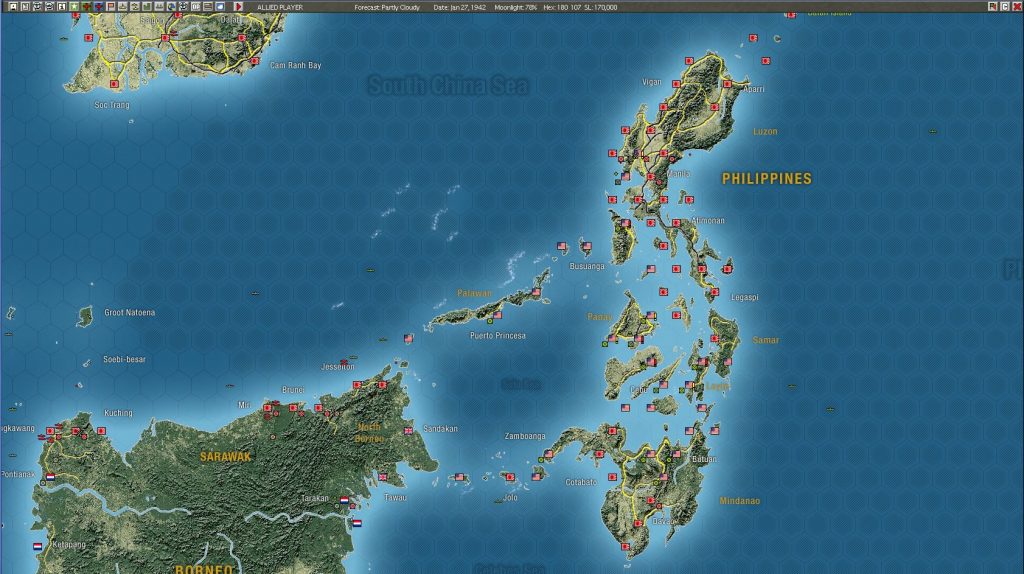Screen dimensions: 1024x574
Task: Click the Luzon island label
Action: [765, 131]
